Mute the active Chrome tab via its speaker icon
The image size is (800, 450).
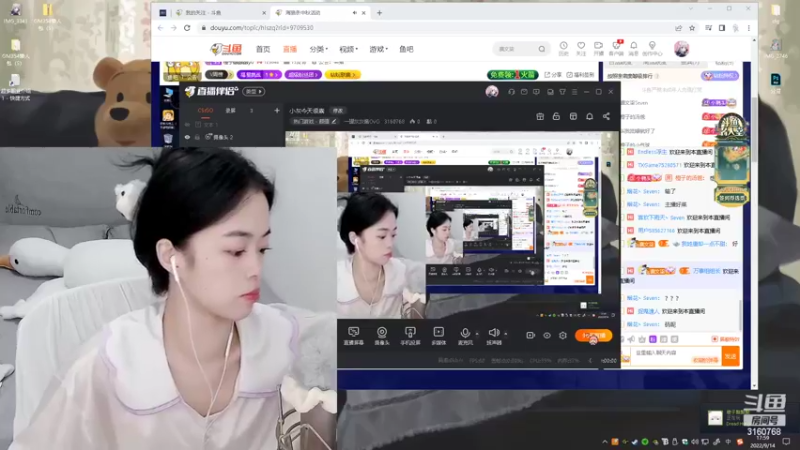(354, 13)
